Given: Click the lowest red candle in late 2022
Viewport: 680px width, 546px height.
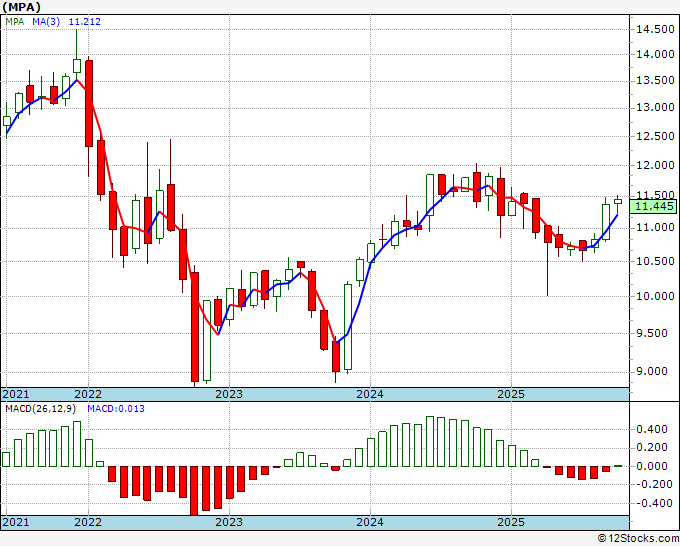Looking at the screenshot, I should click(195, 327).
